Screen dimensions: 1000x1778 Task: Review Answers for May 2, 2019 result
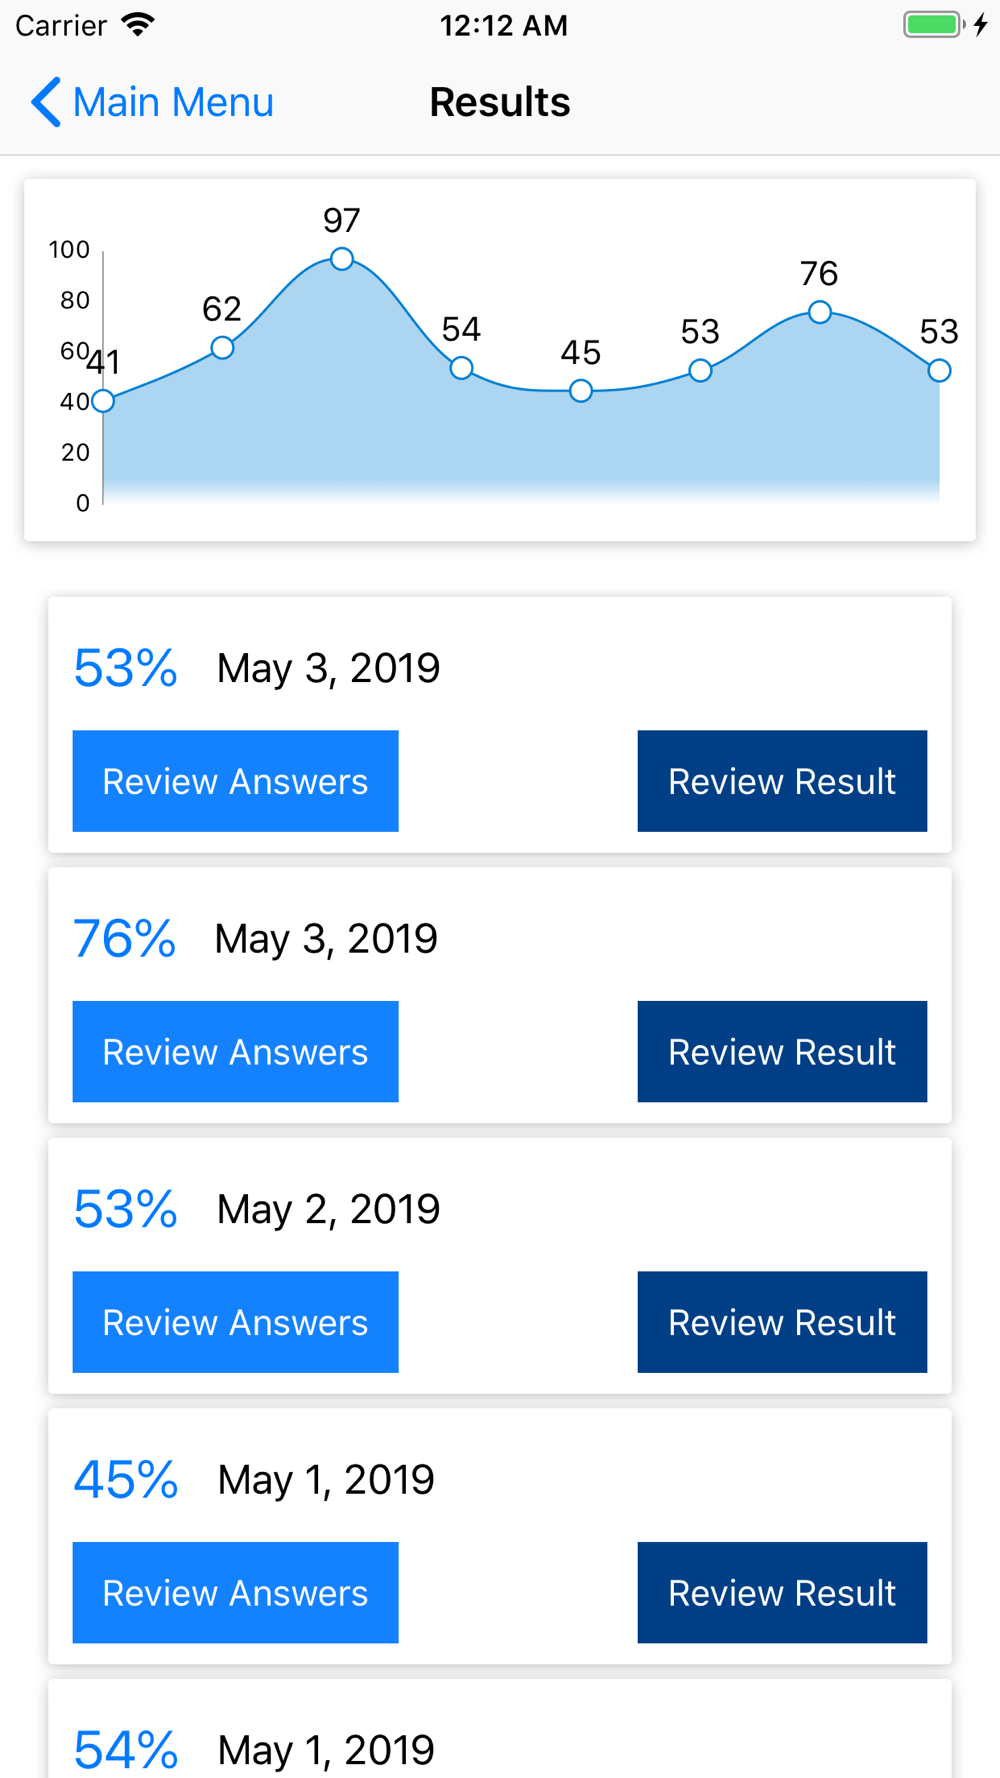[x=235, y=1322]
